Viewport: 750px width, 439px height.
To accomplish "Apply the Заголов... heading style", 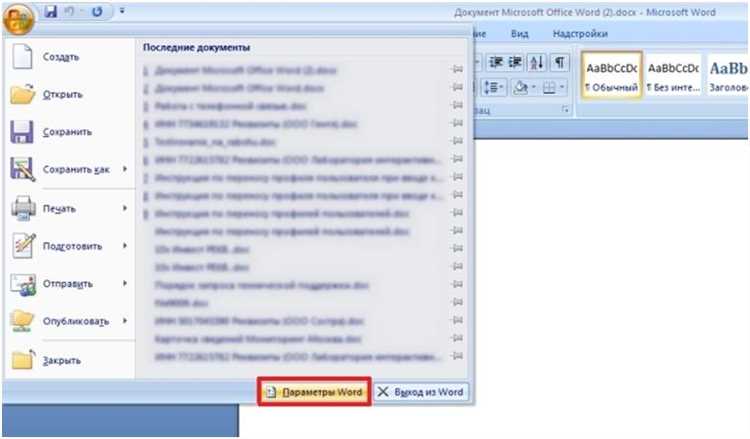I will pos(728,75).
